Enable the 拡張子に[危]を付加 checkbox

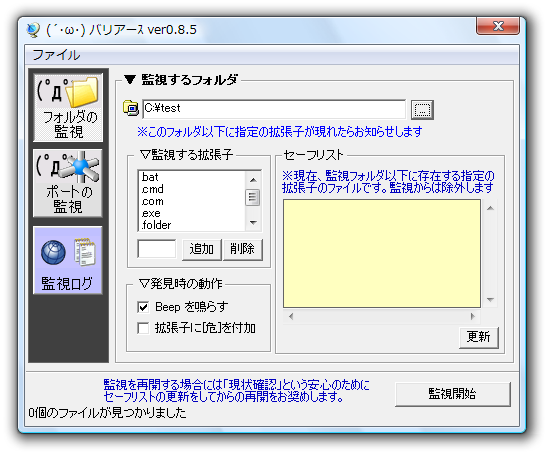click(x=143, y=328)
